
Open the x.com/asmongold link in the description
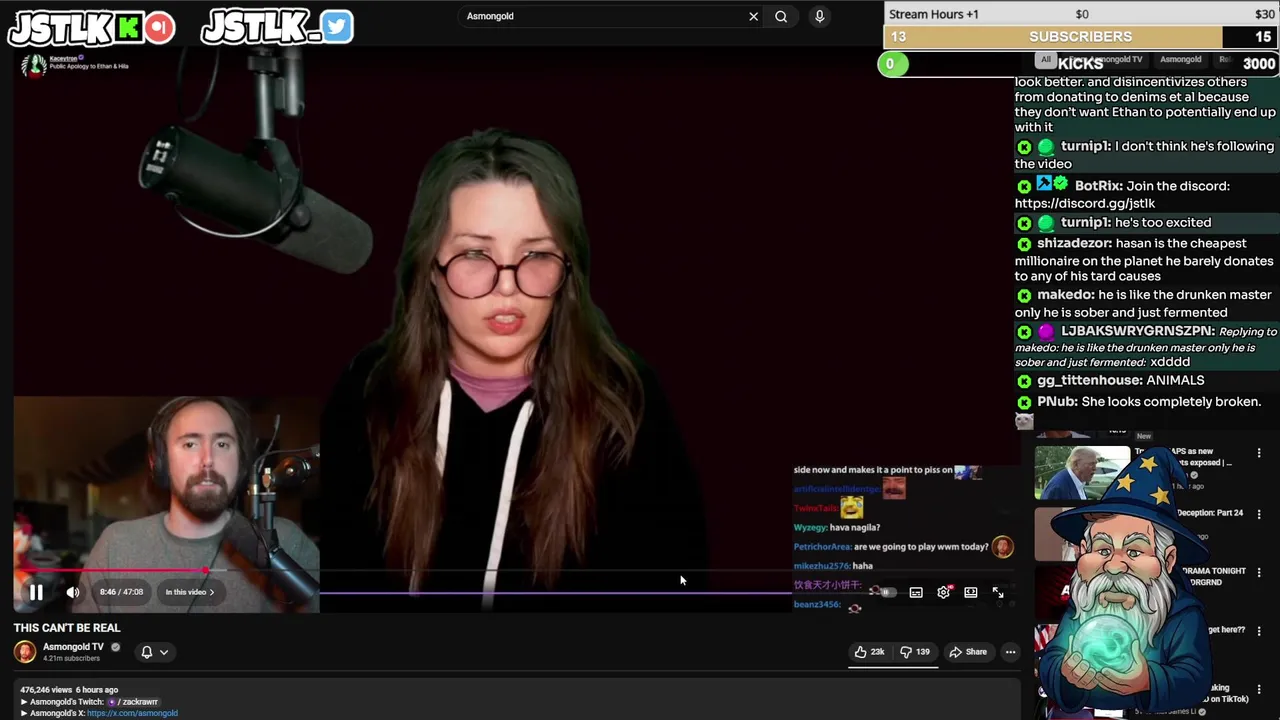[x=132, y=713]
